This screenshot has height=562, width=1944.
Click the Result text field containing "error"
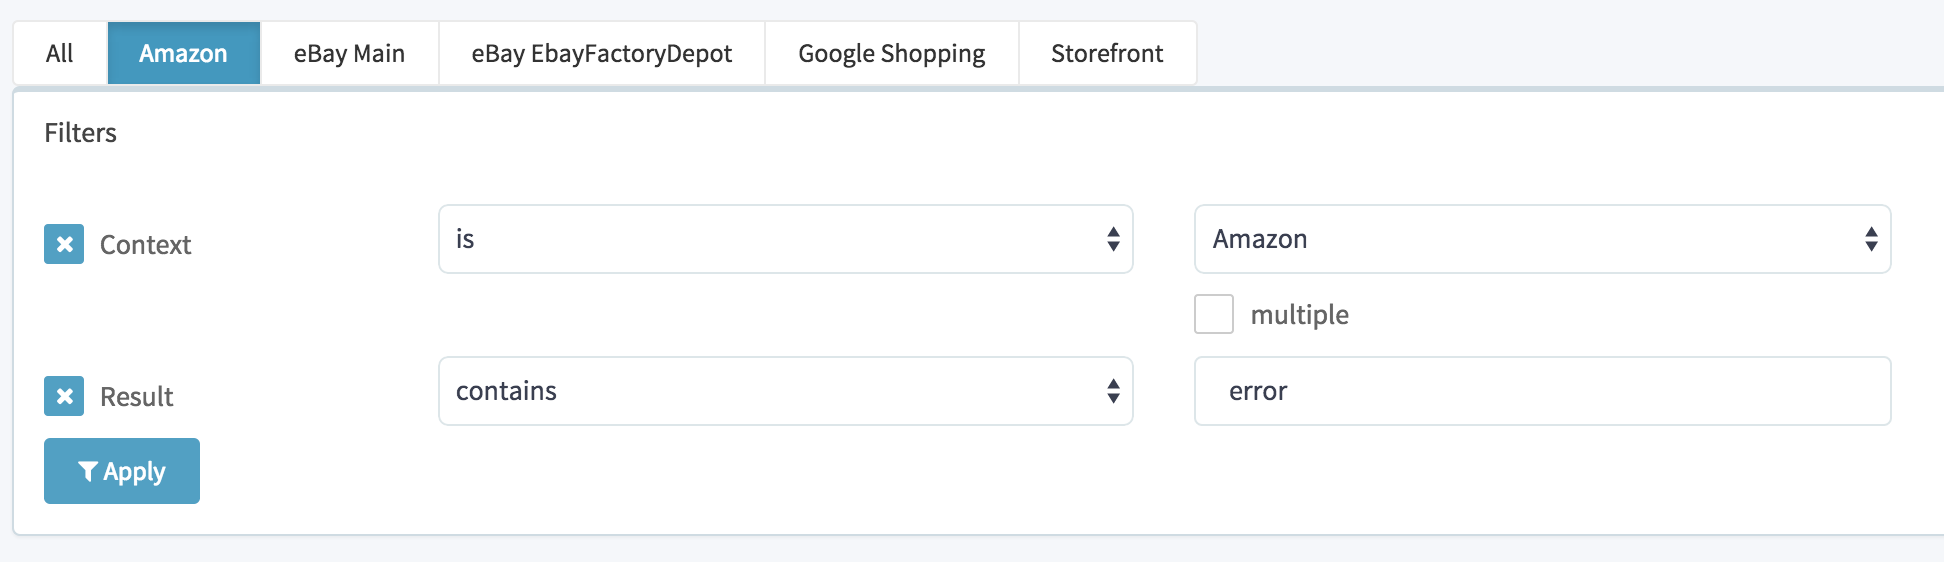click(1542, 391)
